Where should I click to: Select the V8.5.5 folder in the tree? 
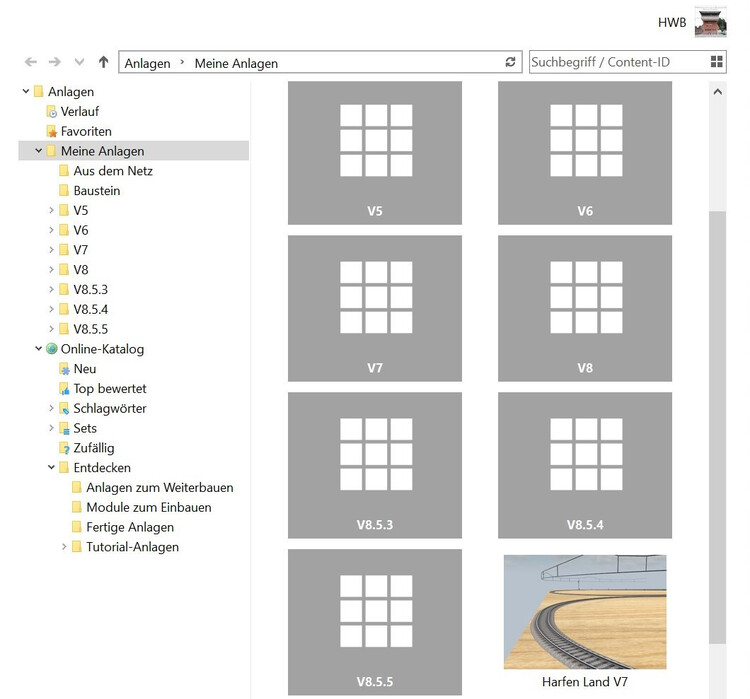[90, 329]
